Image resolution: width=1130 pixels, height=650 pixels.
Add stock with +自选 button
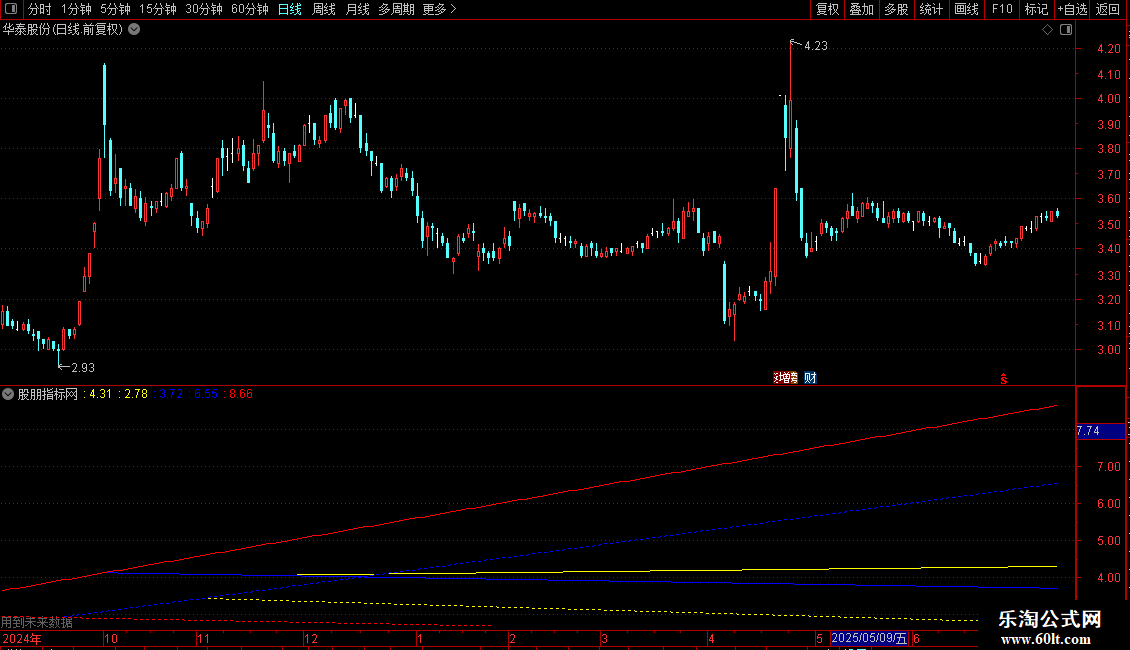click(x=1072, y=9)
